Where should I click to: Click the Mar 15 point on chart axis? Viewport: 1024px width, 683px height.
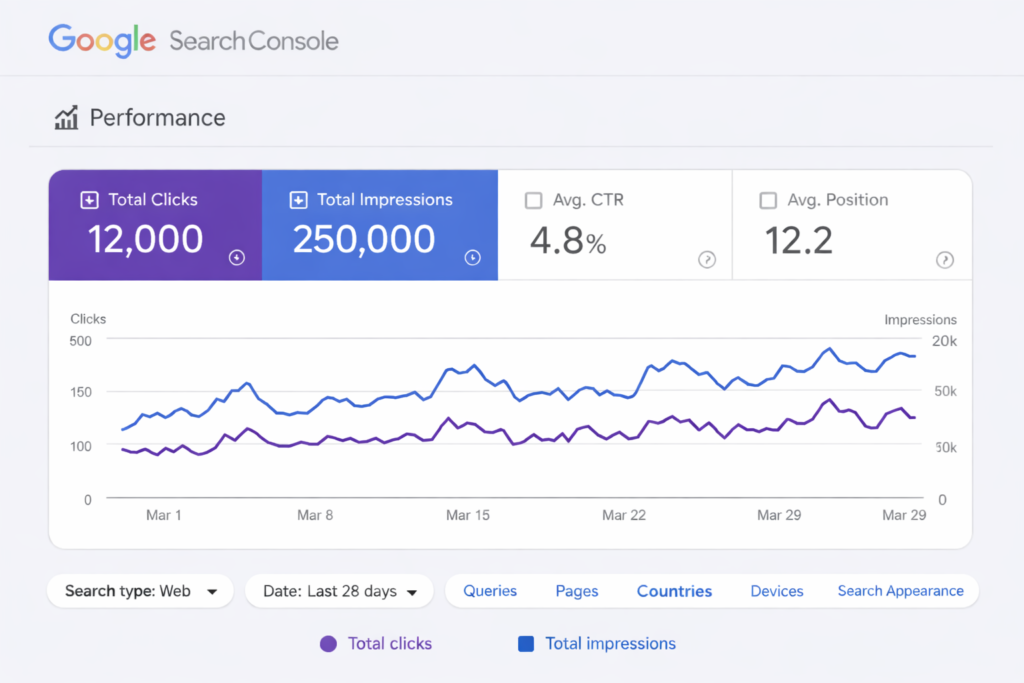468,515
